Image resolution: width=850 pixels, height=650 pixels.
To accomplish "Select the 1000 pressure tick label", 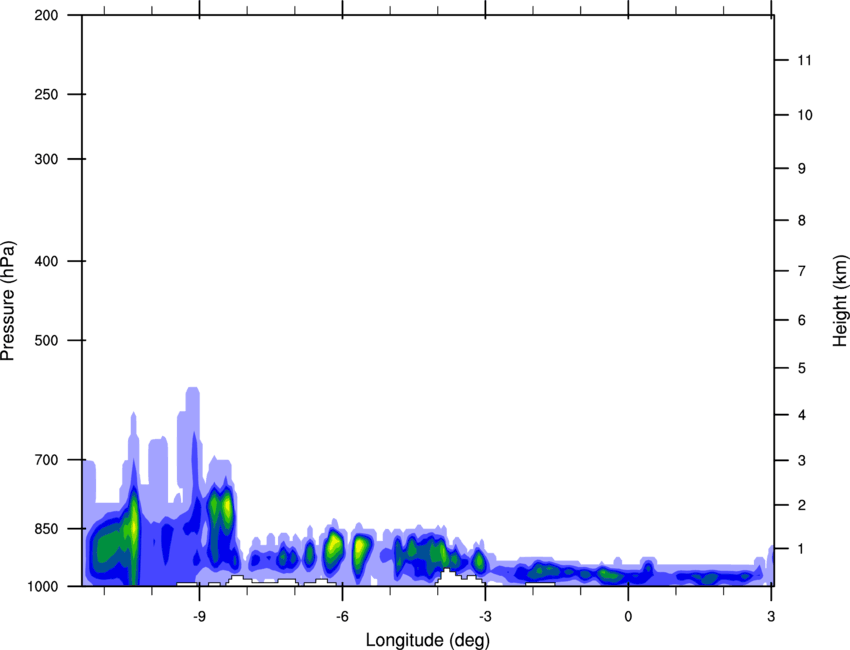I will 42,587.
